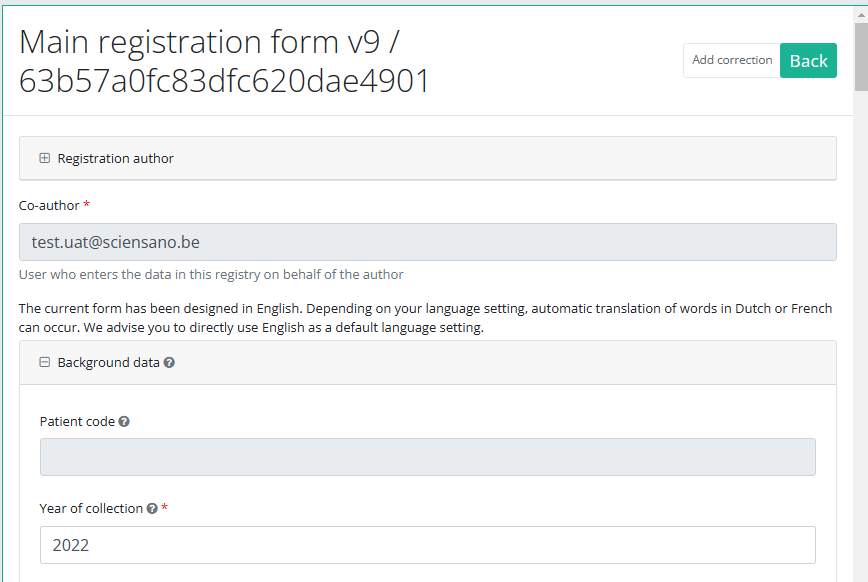
Task: Click the Co-author field label
Action: [49, 205]
